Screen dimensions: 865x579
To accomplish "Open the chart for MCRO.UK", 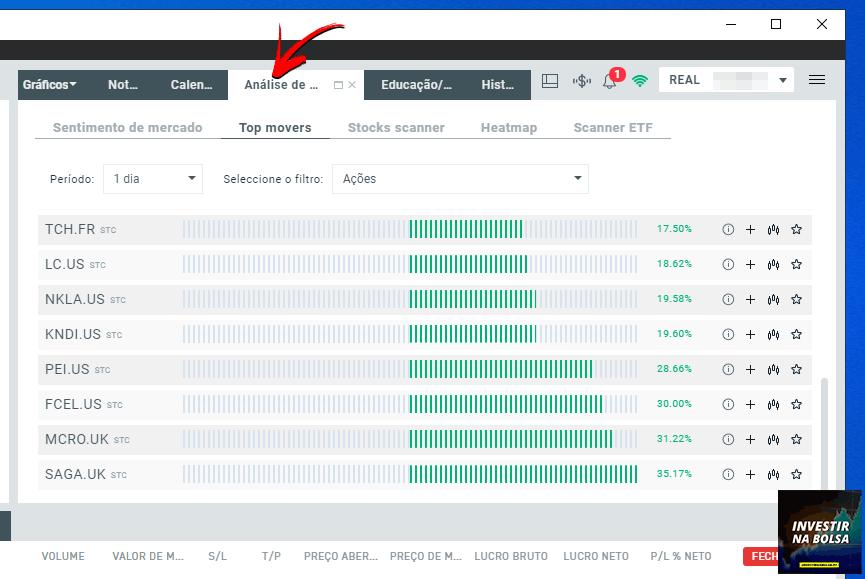I will coord(773,439).
